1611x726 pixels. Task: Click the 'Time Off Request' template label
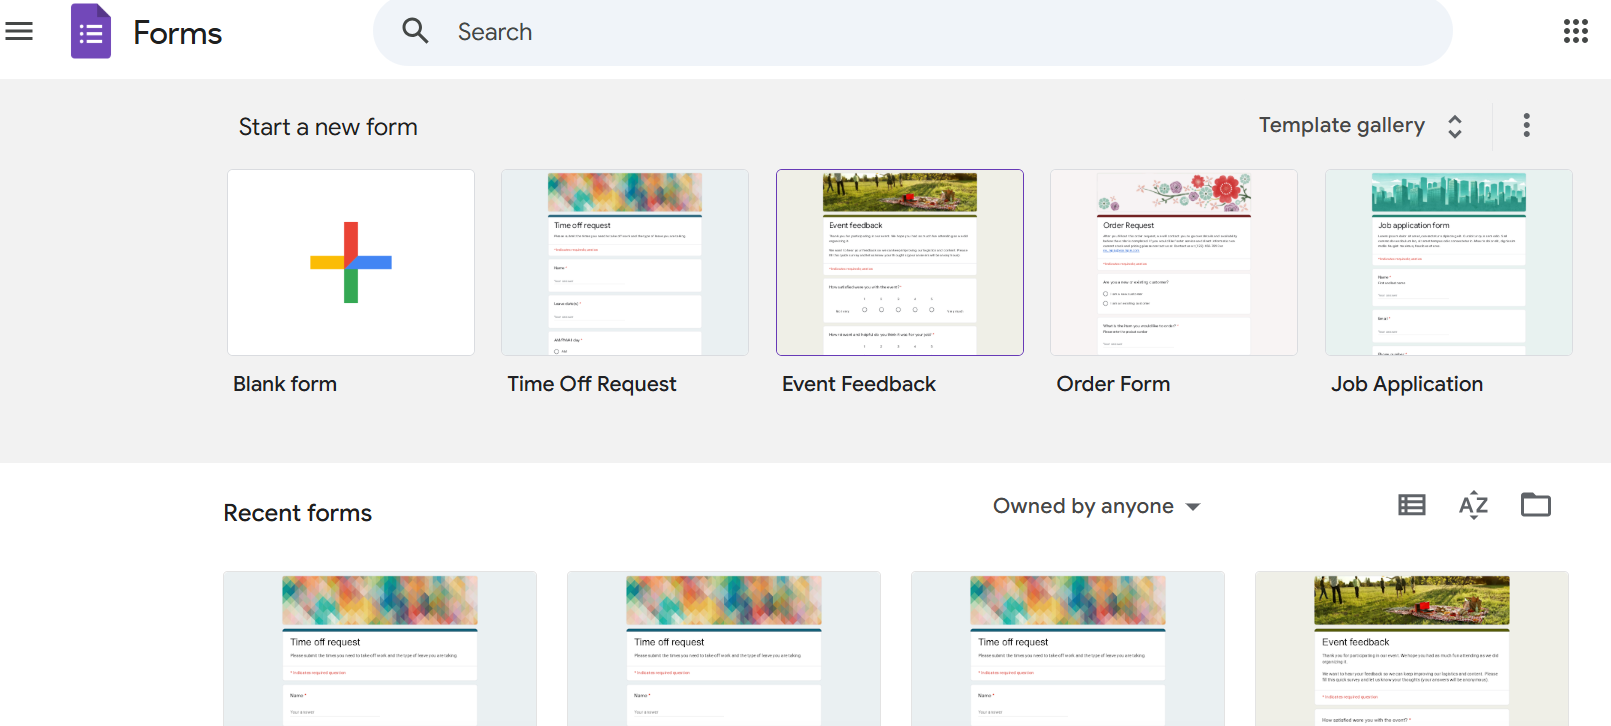click(592, 384)
